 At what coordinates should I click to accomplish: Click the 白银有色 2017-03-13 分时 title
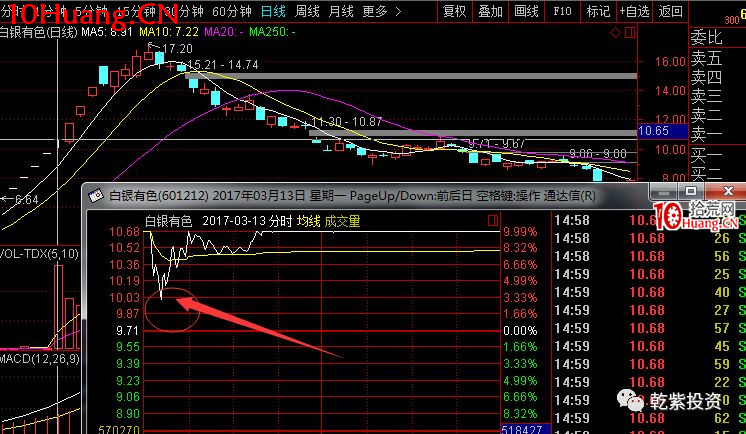218,221
